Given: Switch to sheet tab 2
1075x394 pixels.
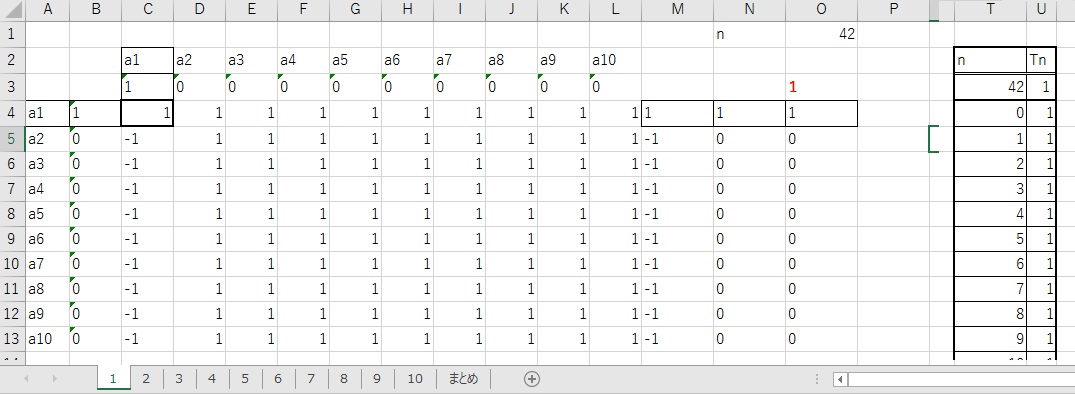Looking at the screenshot, I should click(146, 379).
